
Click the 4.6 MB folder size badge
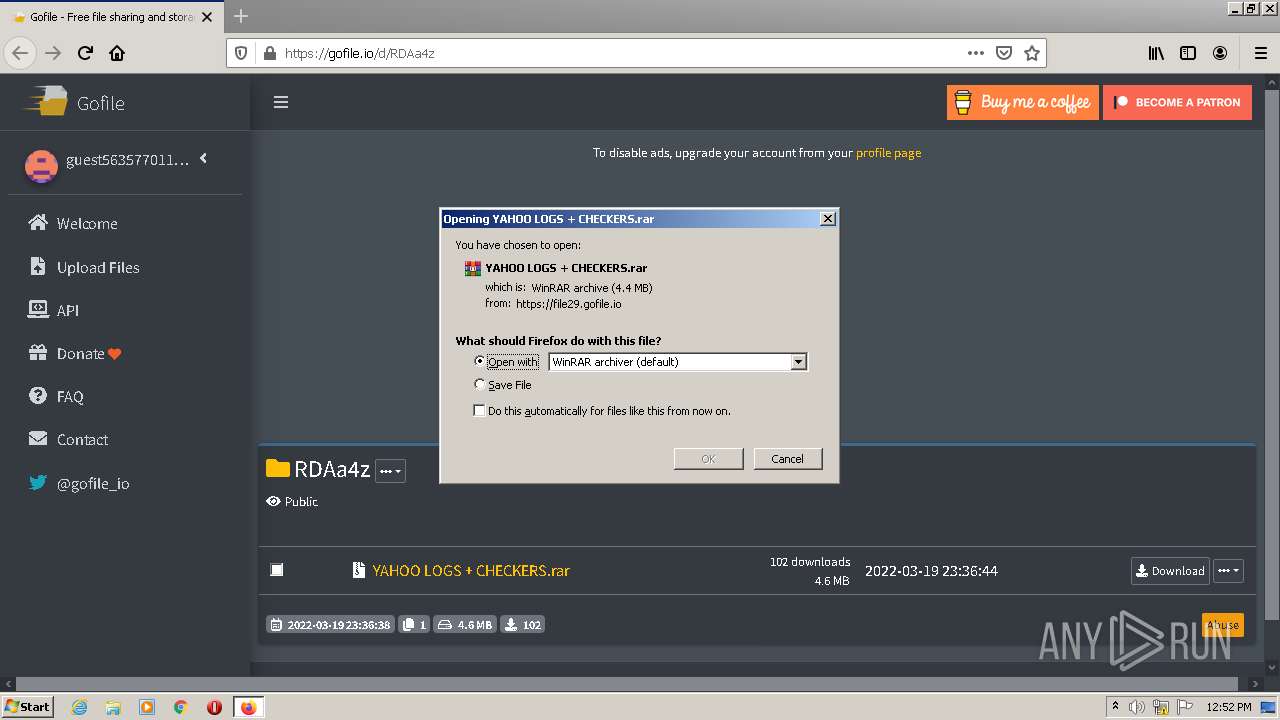(465, 624)
